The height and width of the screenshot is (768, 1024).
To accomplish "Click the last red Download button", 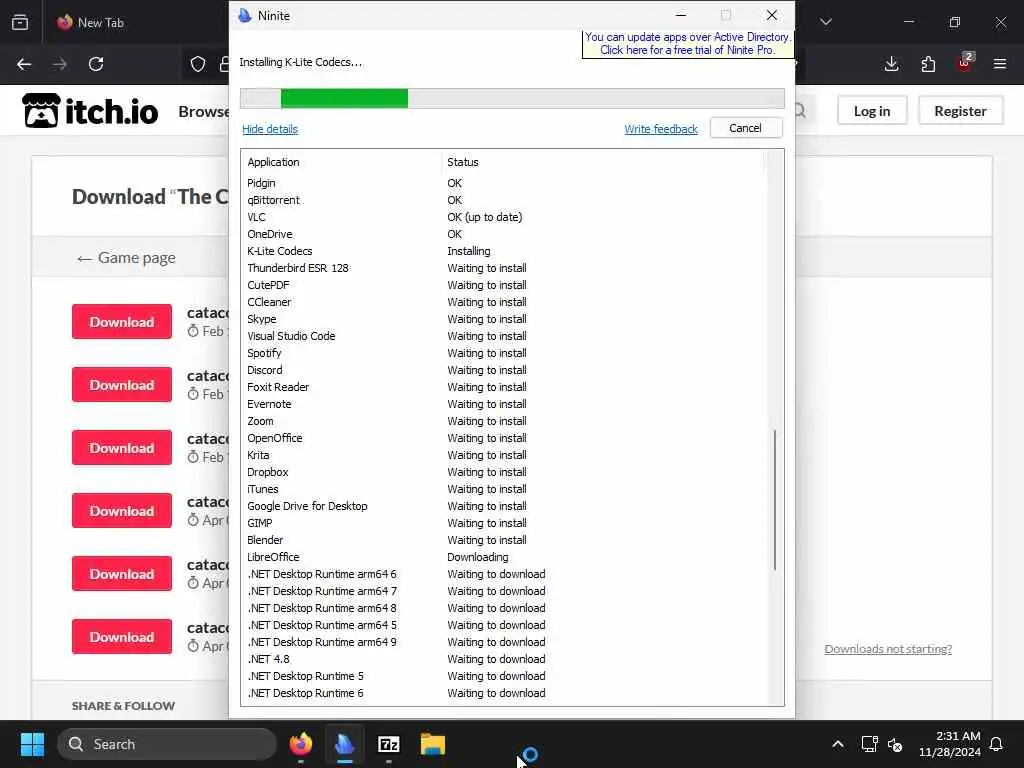I will pyautogui.click(x=122, y=637).
